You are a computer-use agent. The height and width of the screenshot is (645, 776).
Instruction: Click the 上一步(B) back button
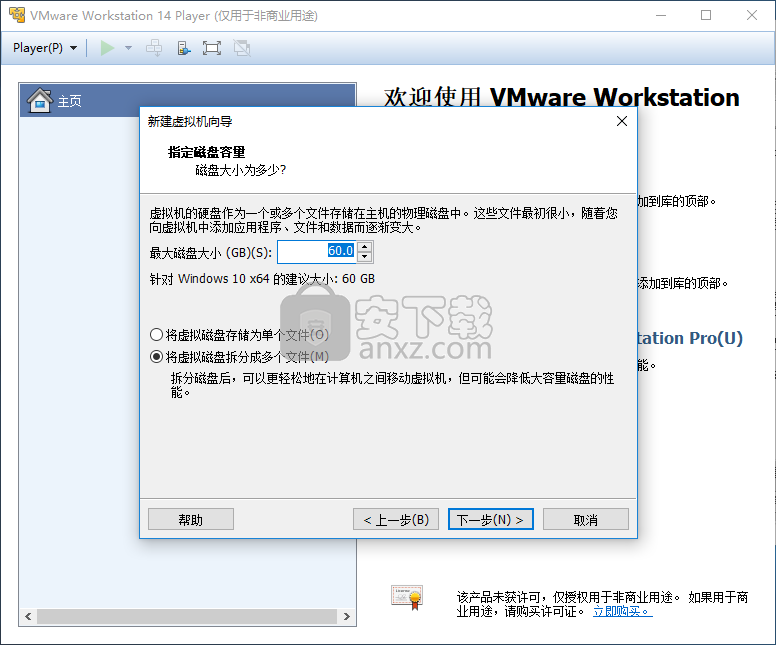click(x=395, y=519)
